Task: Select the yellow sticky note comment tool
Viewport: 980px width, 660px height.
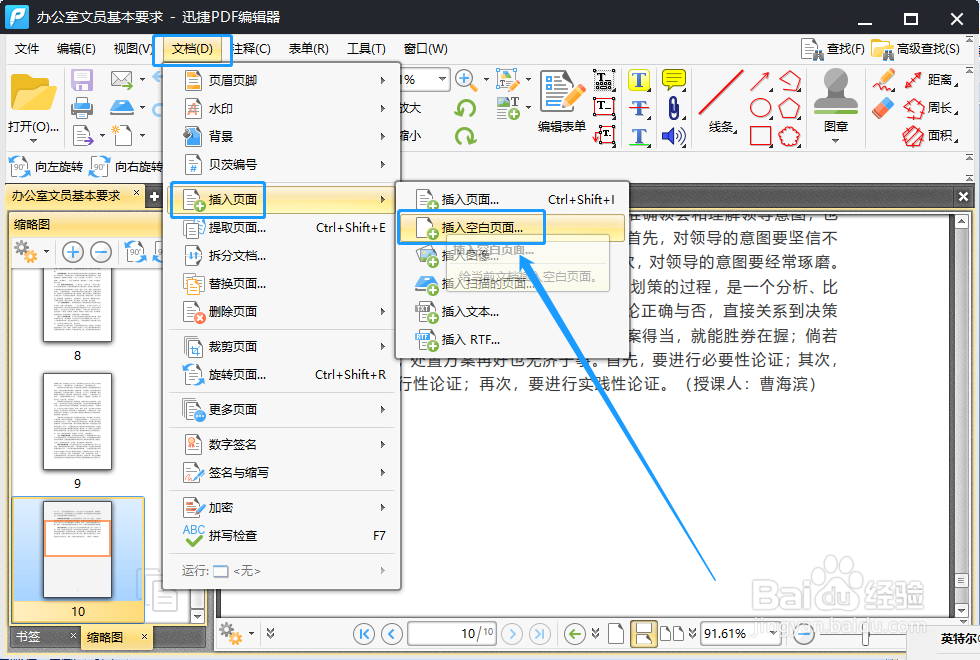Action: pyautogui.click(x=674, y=79)
